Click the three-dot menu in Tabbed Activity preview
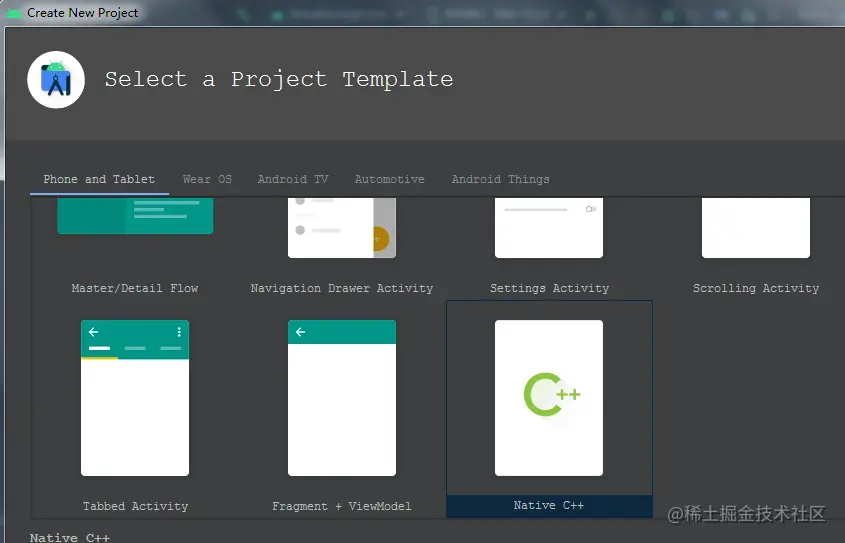 (179, 332)
